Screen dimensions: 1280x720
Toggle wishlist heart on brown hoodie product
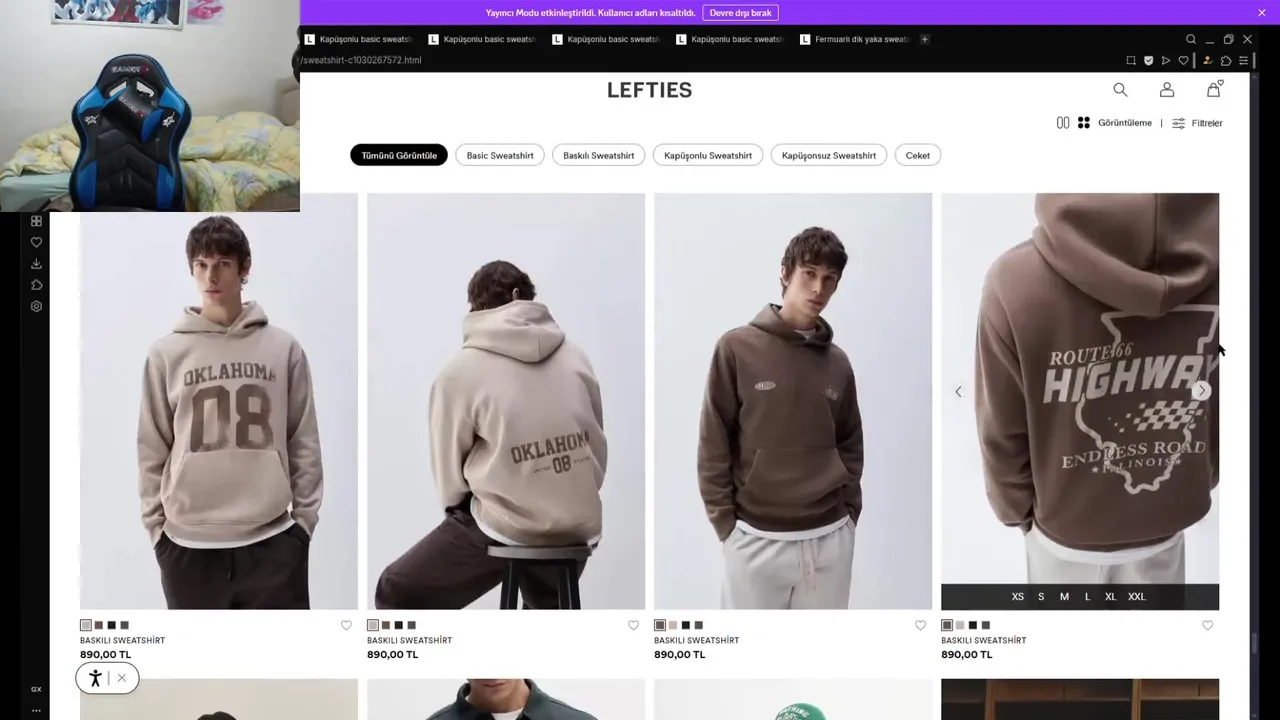tap(920, 625)
